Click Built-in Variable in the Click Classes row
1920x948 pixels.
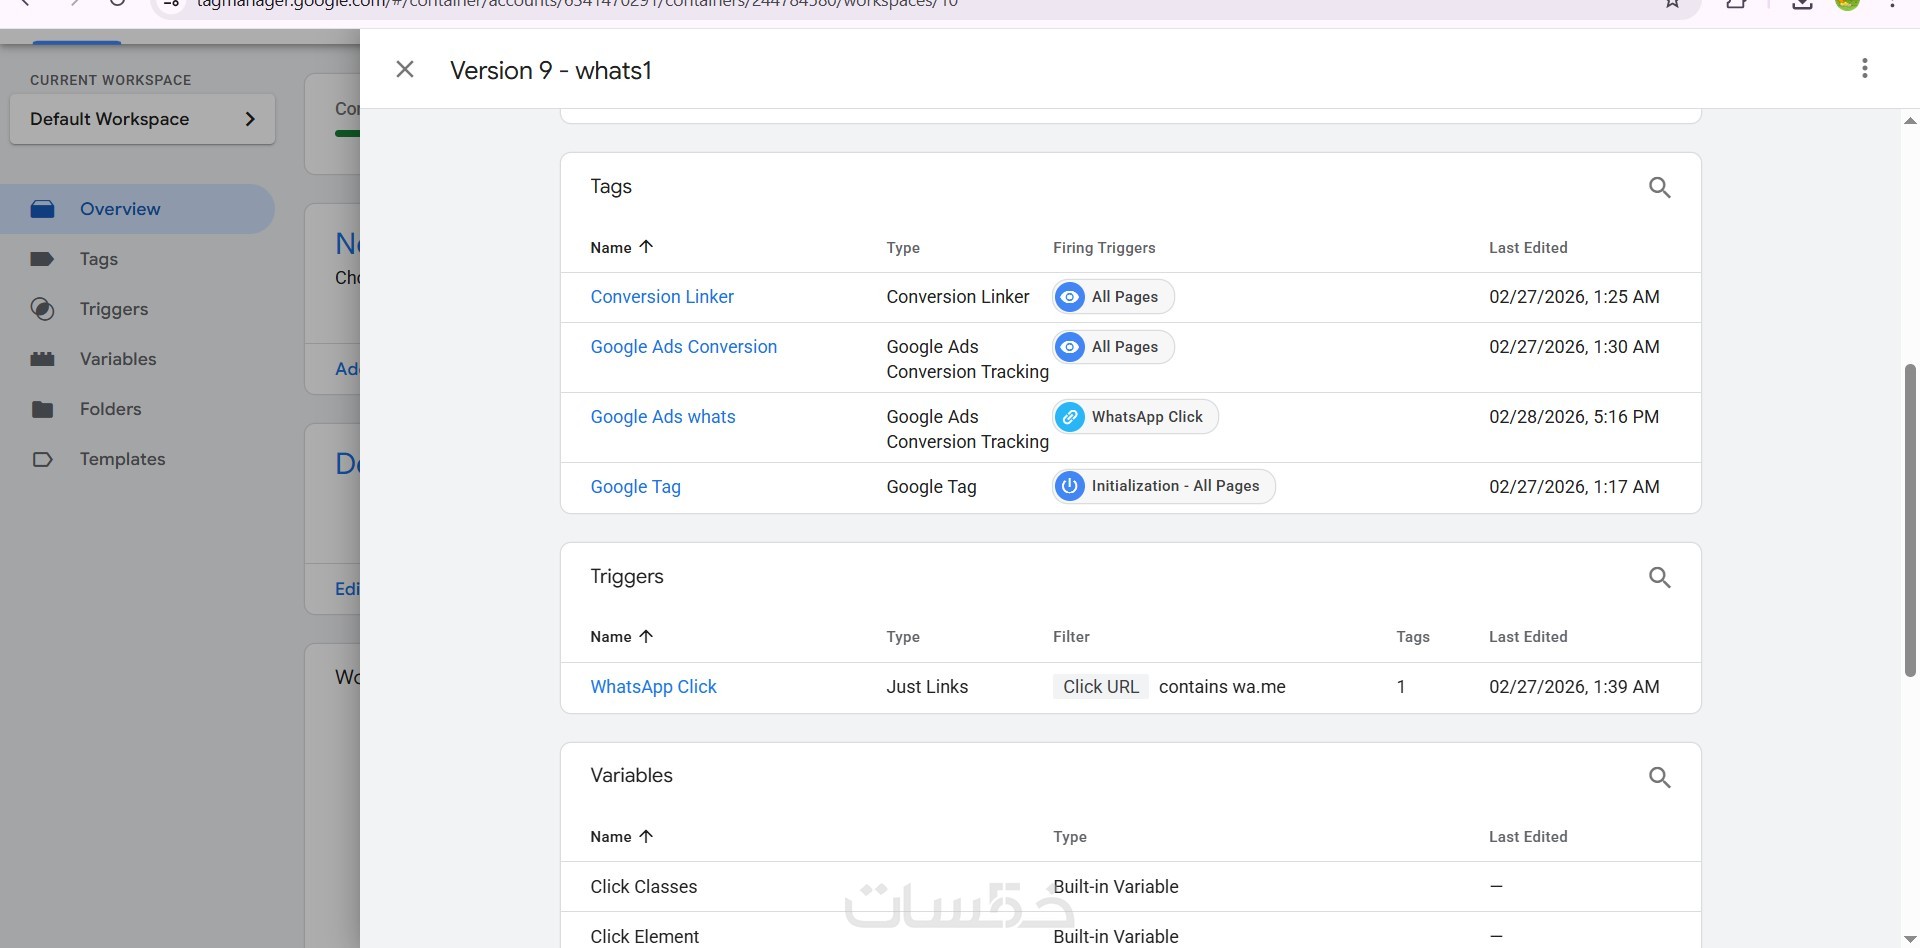[x=1116, y=887]
